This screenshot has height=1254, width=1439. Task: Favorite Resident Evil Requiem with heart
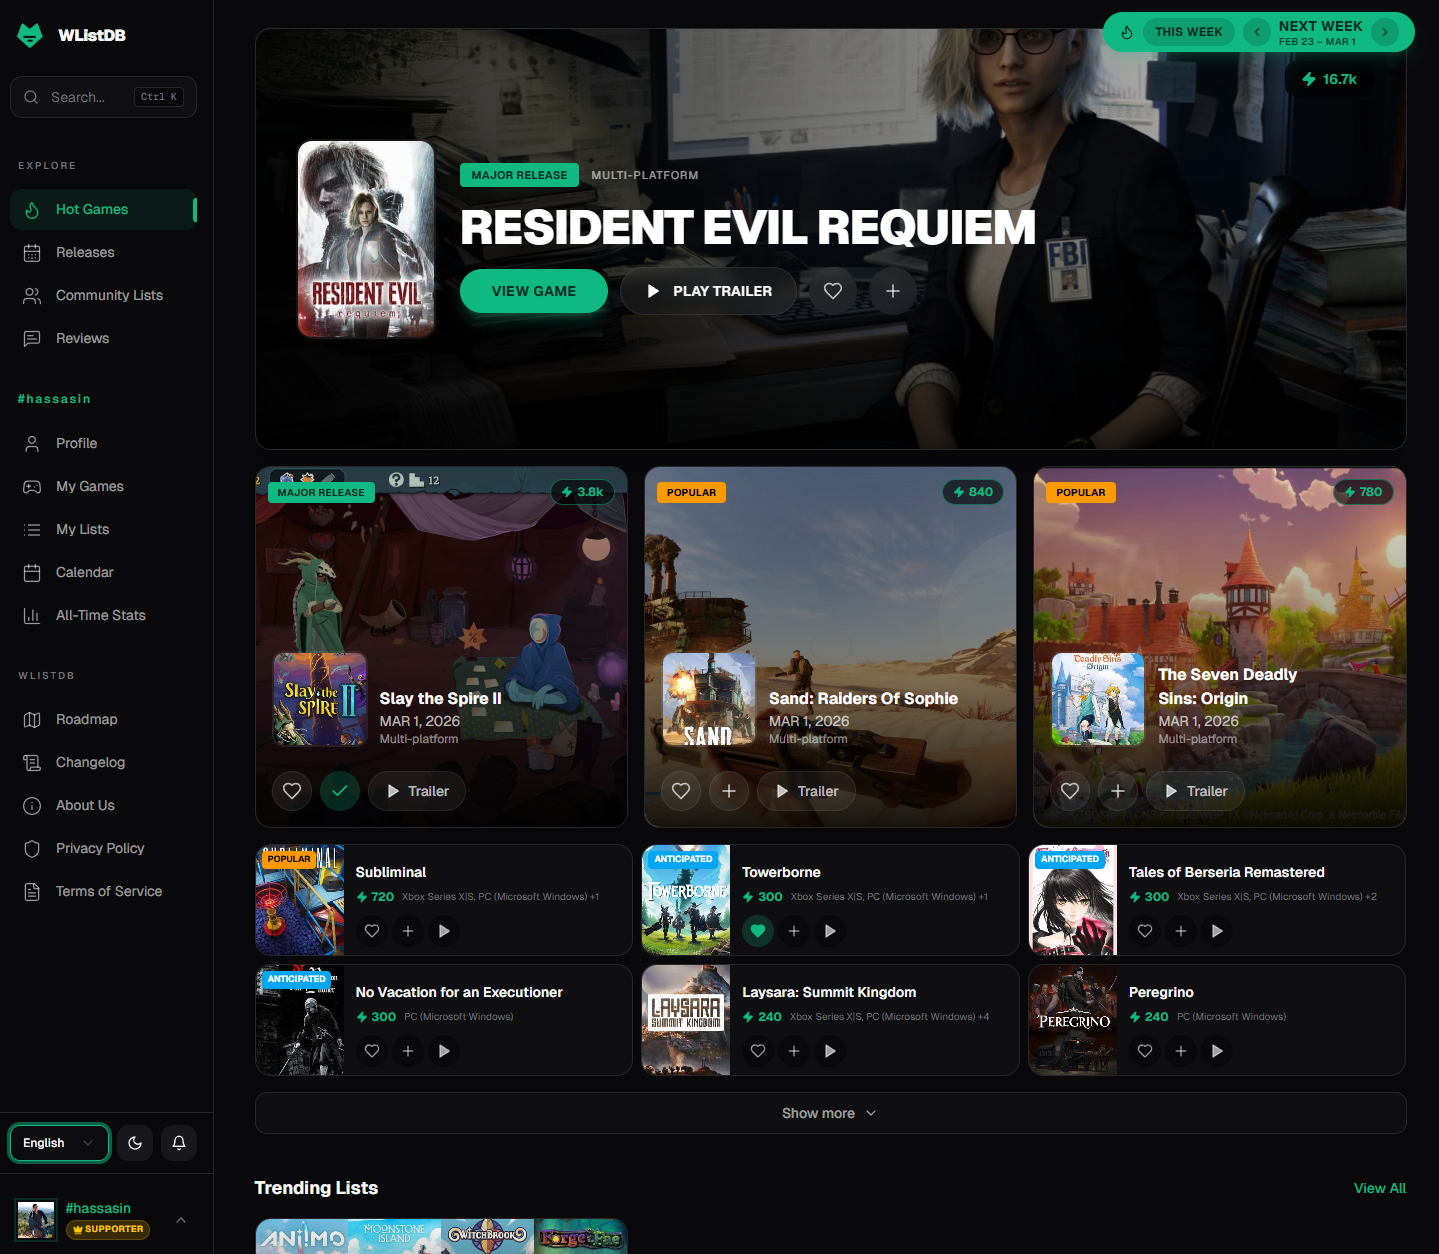coord(833,291)
